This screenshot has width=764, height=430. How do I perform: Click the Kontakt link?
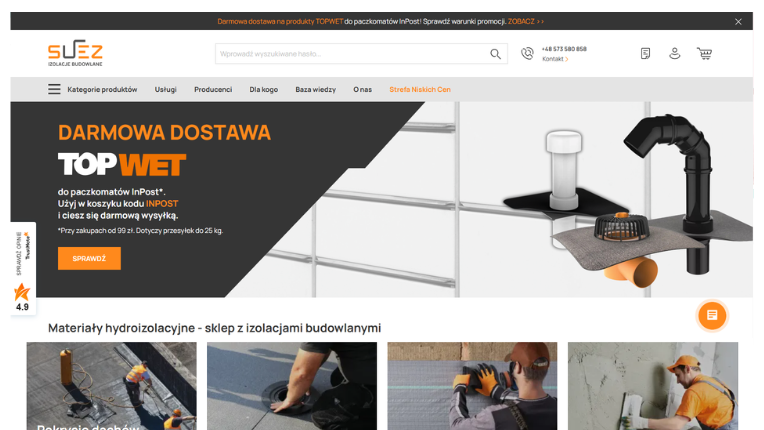[x=555, y=59]
